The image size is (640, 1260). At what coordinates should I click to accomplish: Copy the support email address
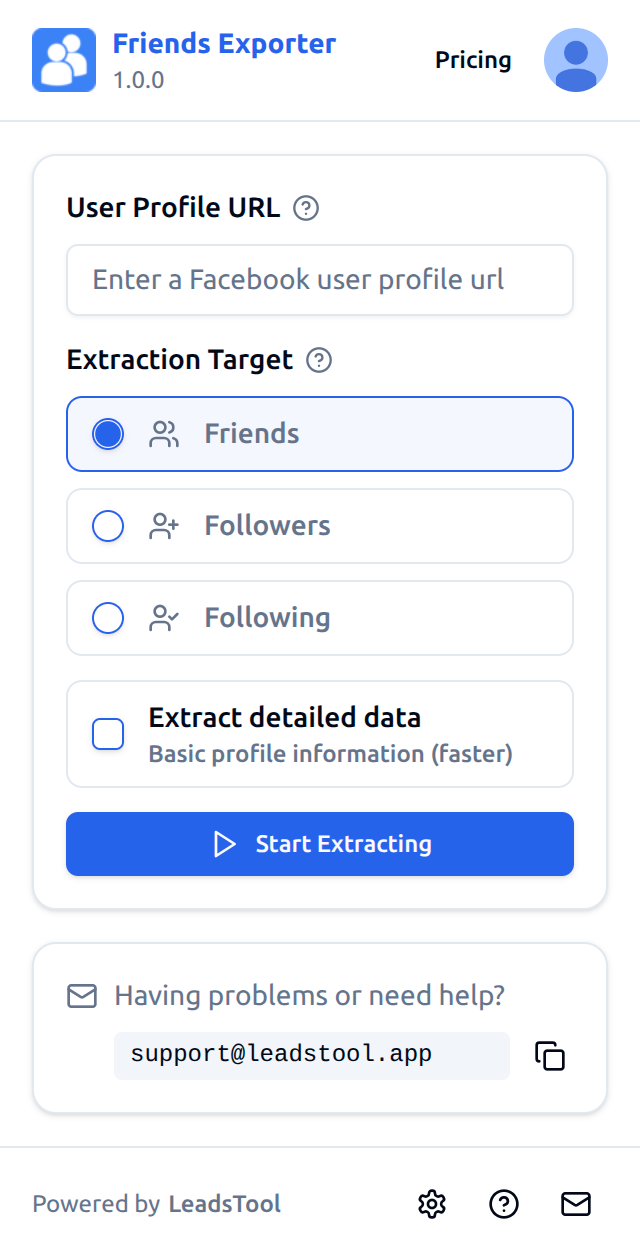[x=550, y=1056]
